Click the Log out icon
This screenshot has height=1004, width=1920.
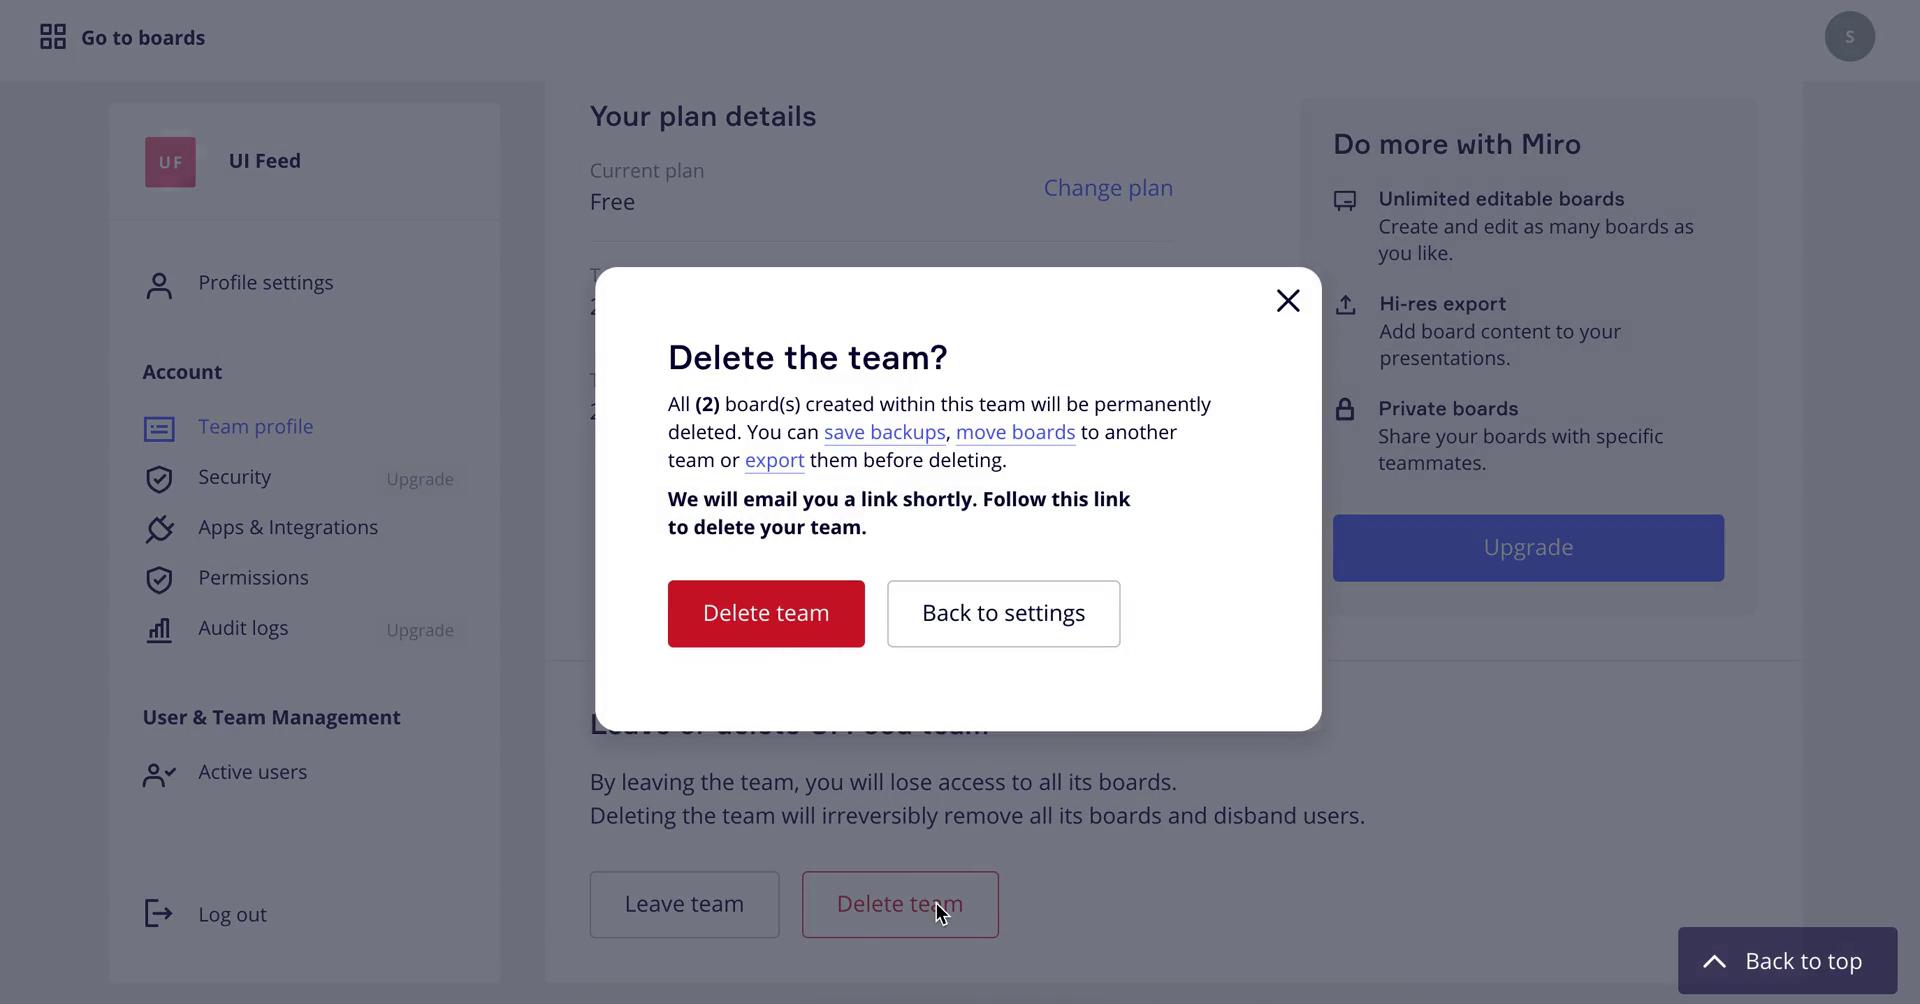pyautogui.click(x=159, y=913)
